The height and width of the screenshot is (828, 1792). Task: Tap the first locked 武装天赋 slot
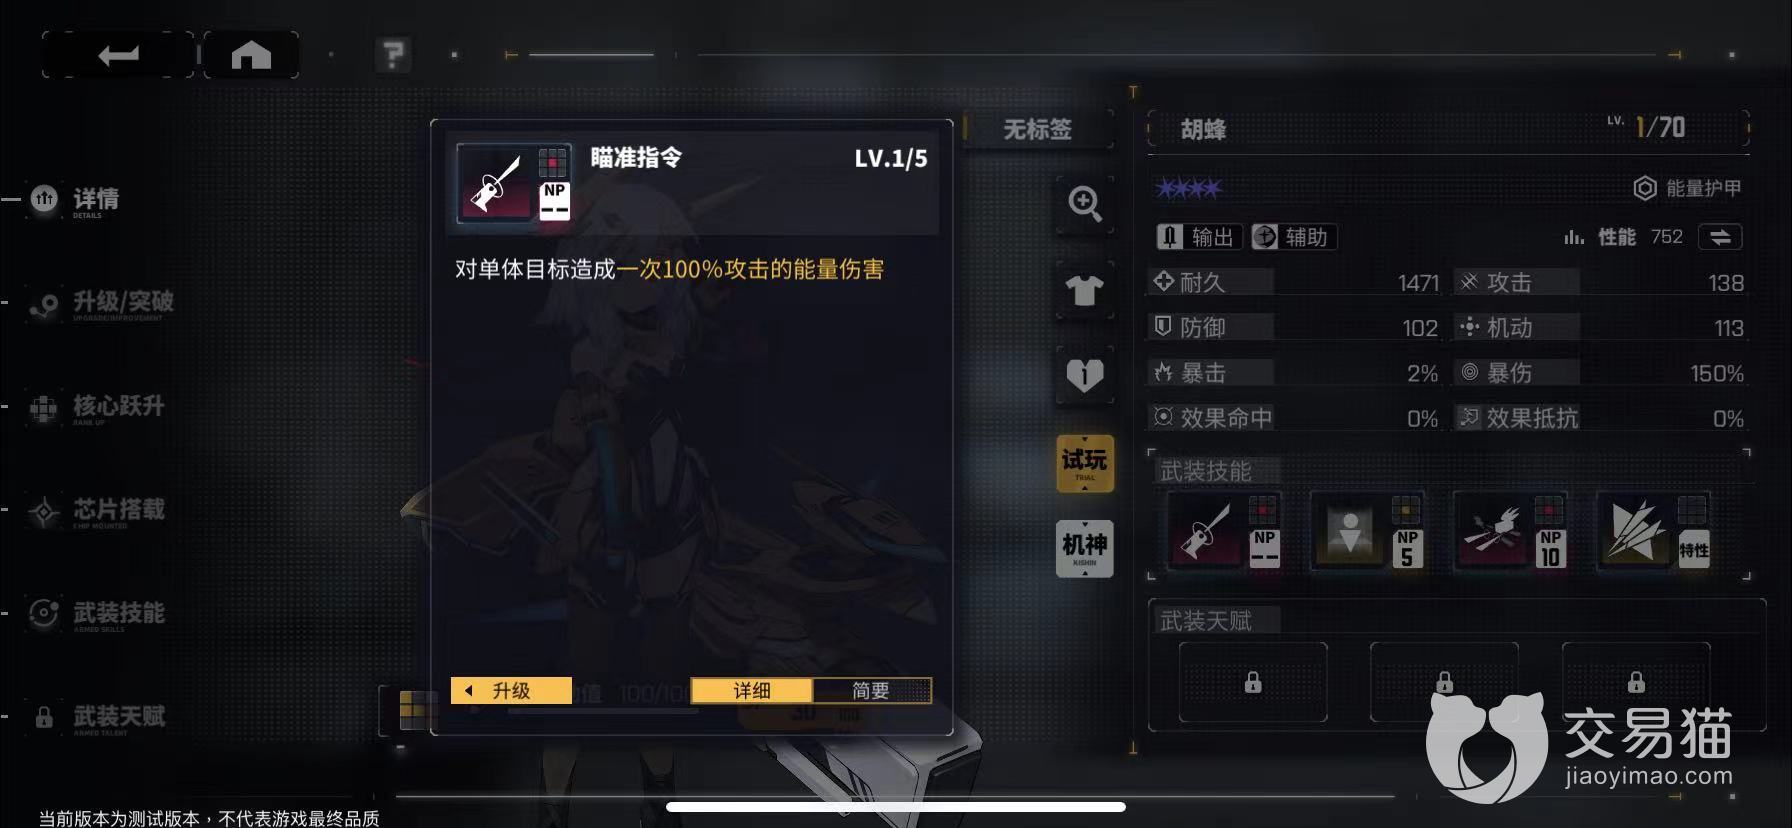[1253, 682]
